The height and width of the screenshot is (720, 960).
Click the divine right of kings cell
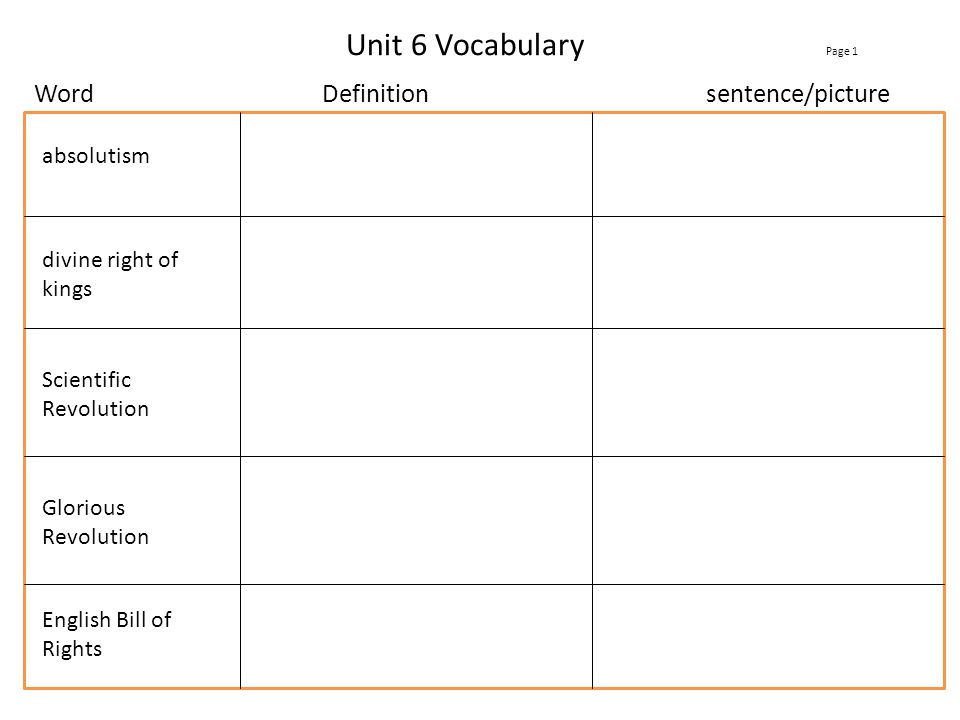tap(132, 272)
